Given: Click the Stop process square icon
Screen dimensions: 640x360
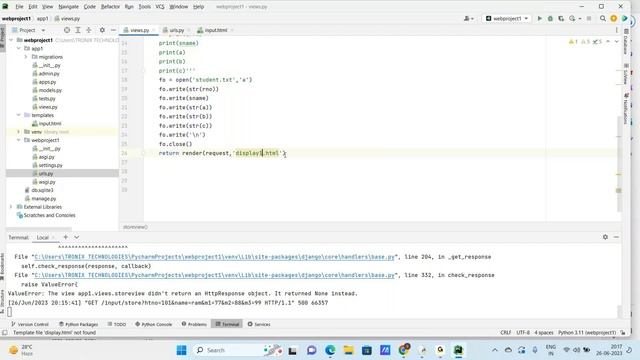Looking at the screenshot, I should click(x=589, y=18).
